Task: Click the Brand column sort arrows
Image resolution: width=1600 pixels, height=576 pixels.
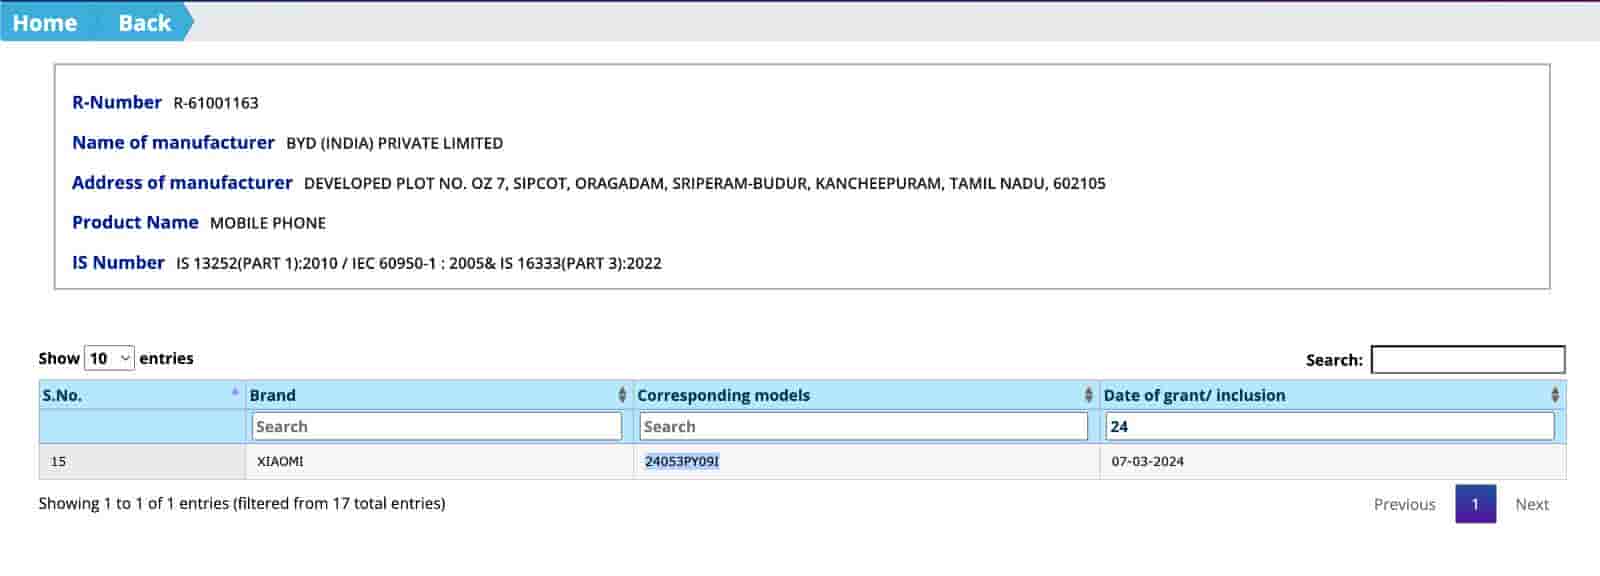Action: [622, 395]
